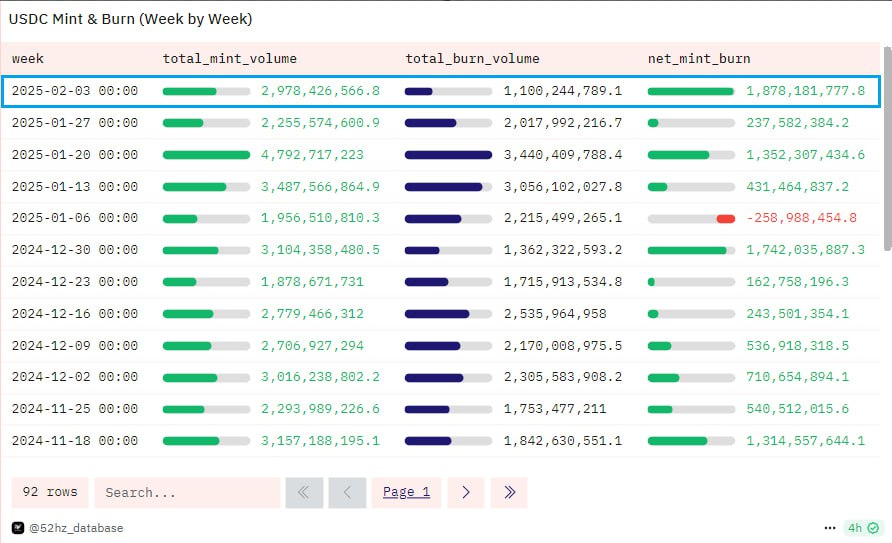Click into the Search... field
Screen dimensions: 892x543
(187, 492)
